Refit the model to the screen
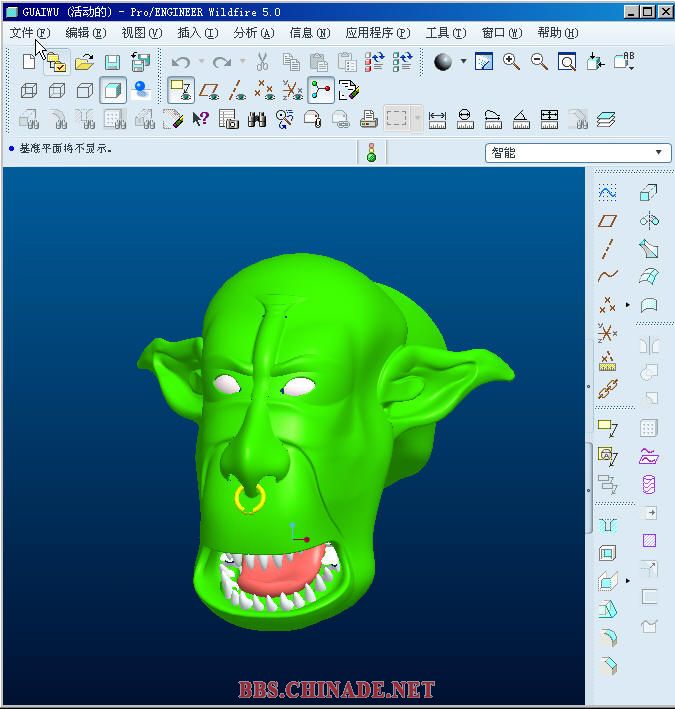Screen dimensions: 675x709 pos(567,62)
